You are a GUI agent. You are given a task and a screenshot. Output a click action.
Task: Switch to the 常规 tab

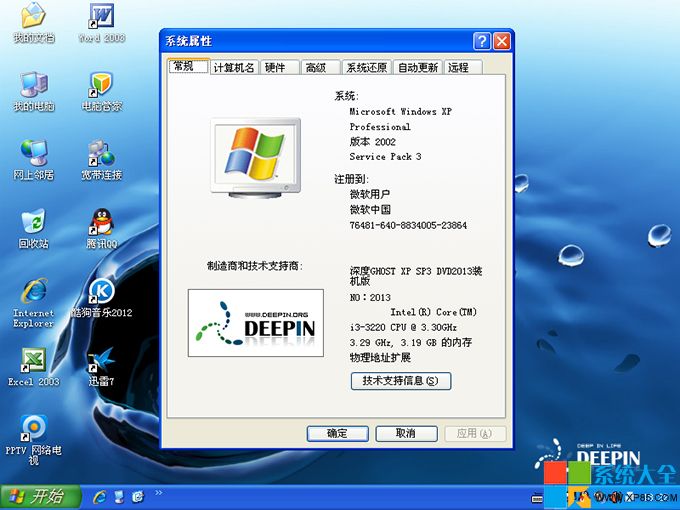point(189,66)
